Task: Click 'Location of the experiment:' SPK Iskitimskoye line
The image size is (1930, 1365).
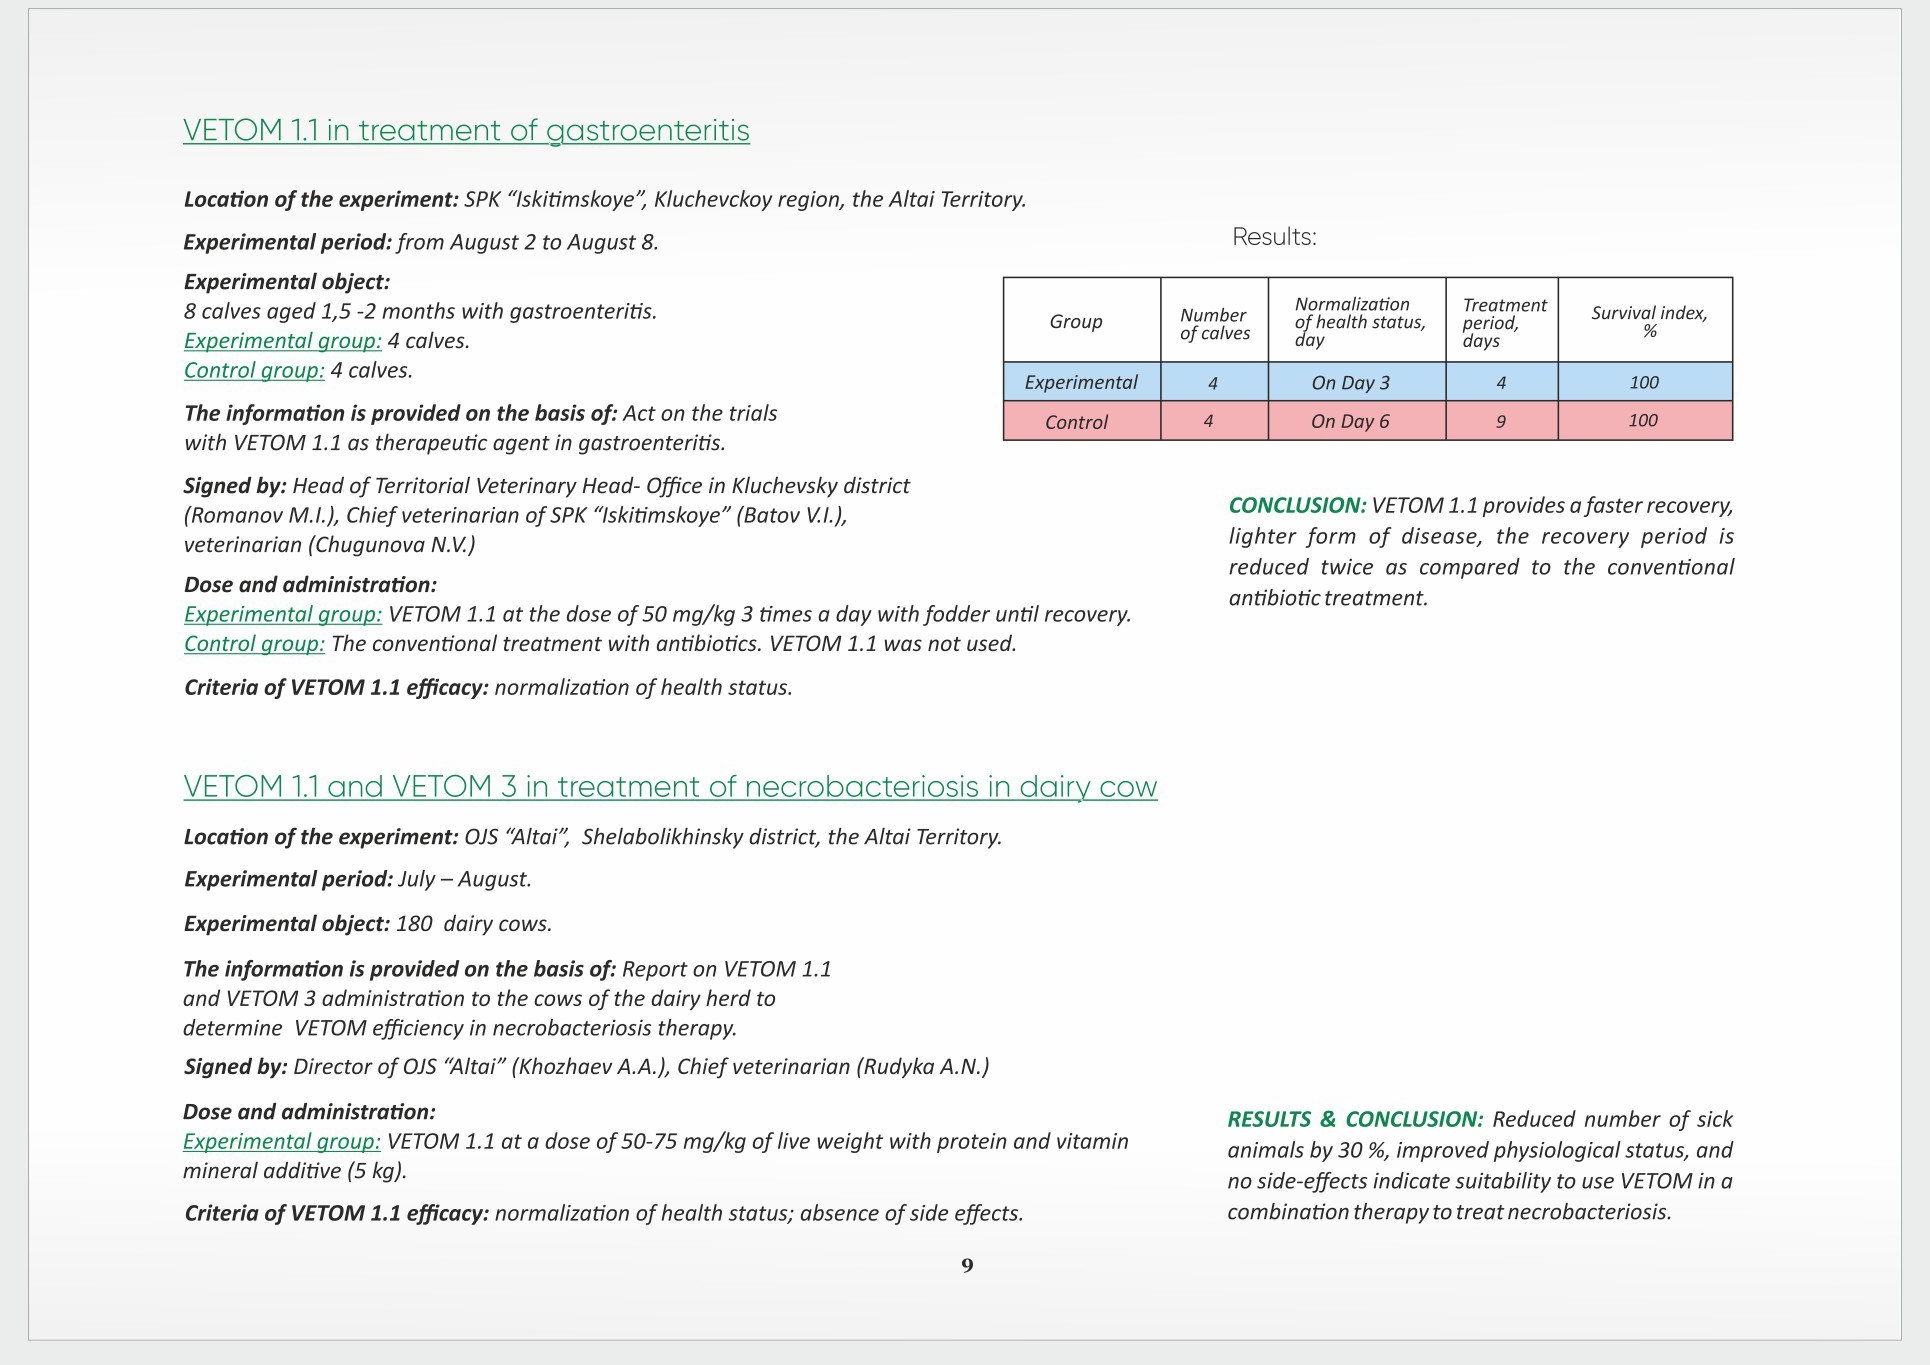Action: [x=605, y=199]
